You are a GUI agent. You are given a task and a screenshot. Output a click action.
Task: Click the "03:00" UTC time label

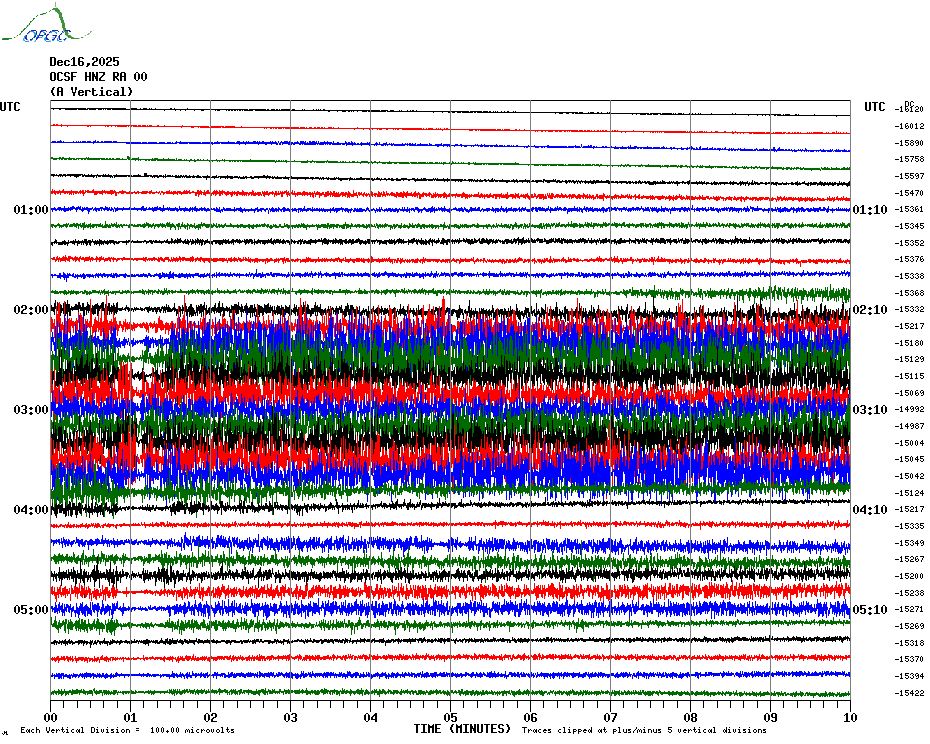pyautogui.click(x=31, y=410)
